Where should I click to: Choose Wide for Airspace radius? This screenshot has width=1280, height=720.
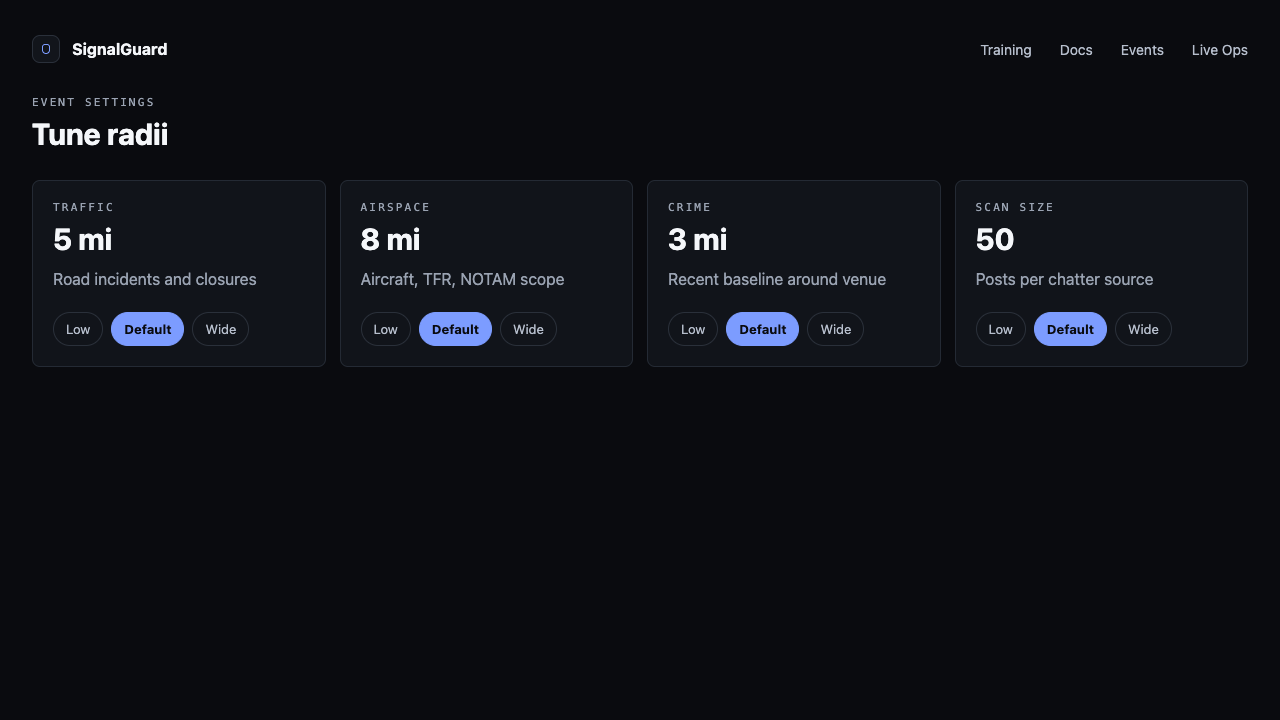[528, 329]
